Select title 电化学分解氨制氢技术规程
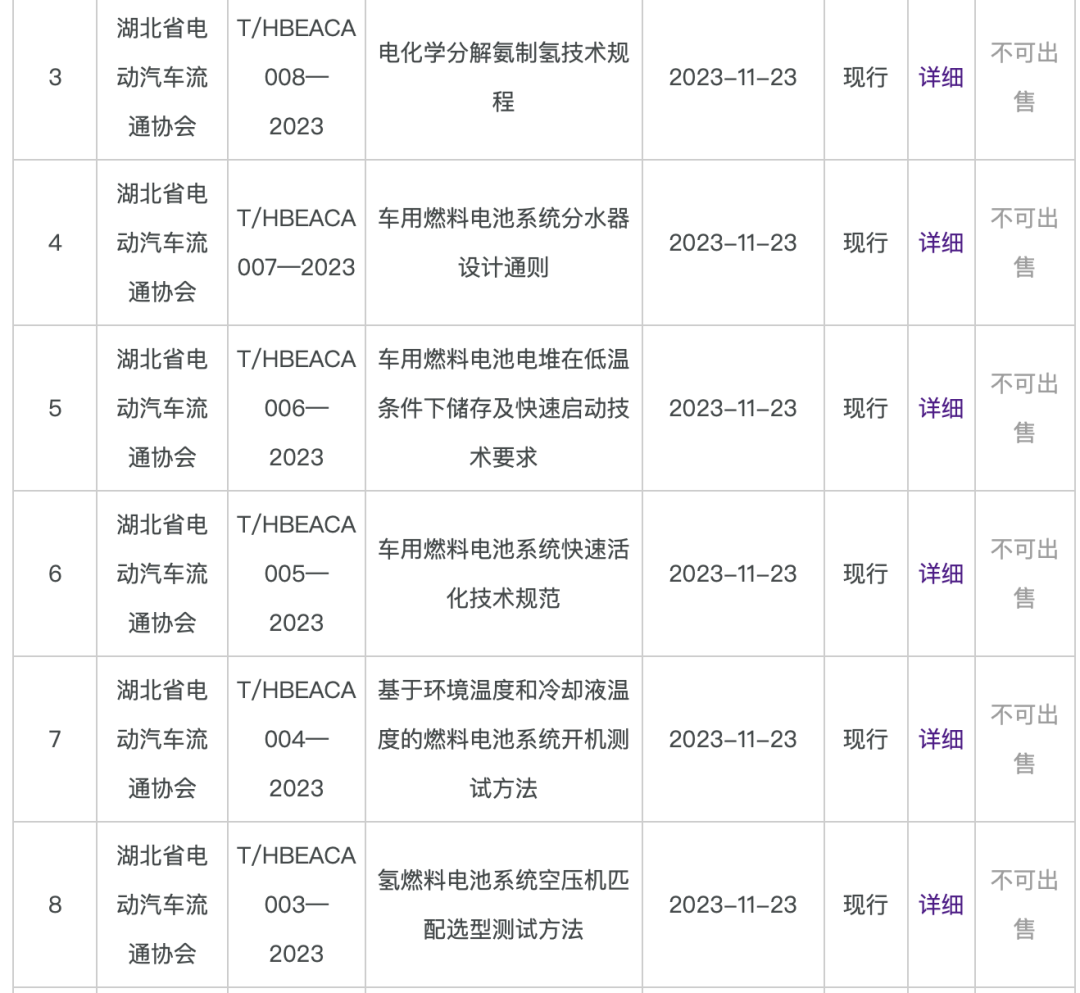Screen dimensions: 1080x993 coord(503,77)
